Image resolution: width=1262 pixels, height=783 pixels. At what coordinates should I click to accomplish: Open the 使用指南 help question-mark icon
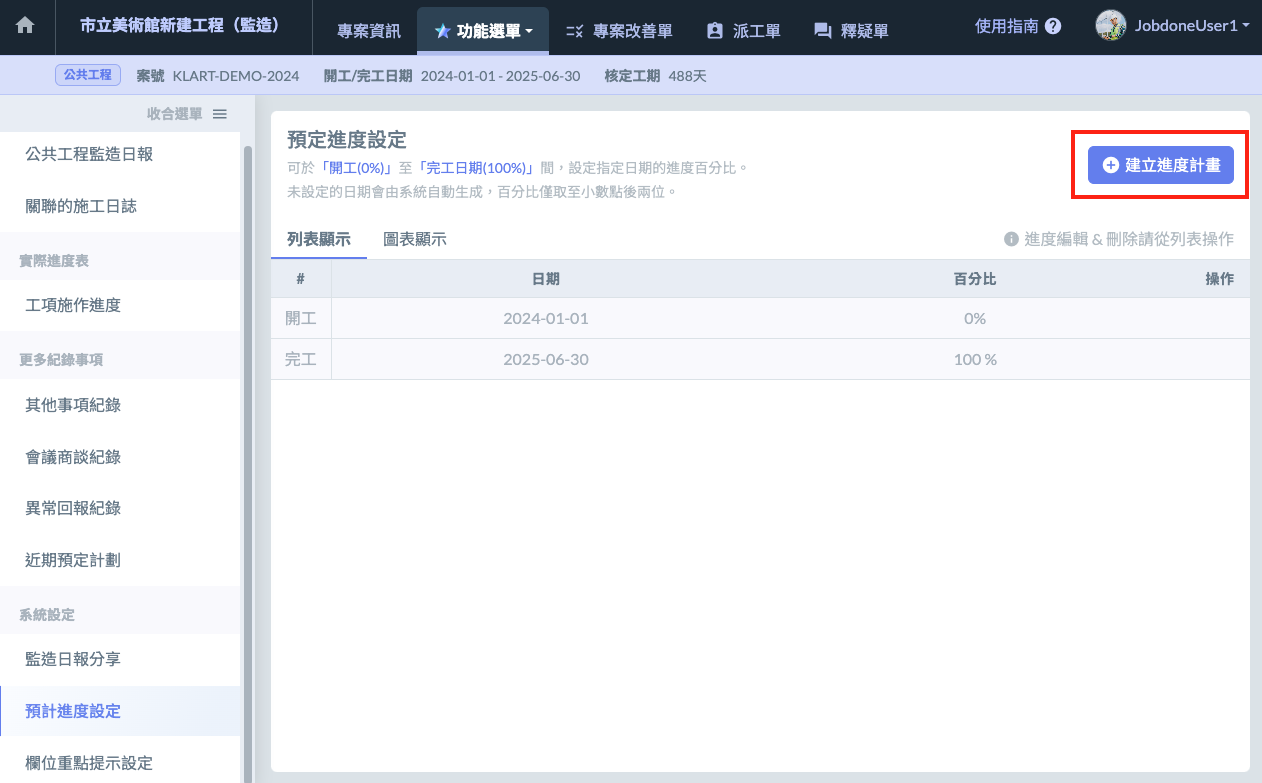click(x=1053, y=27)
